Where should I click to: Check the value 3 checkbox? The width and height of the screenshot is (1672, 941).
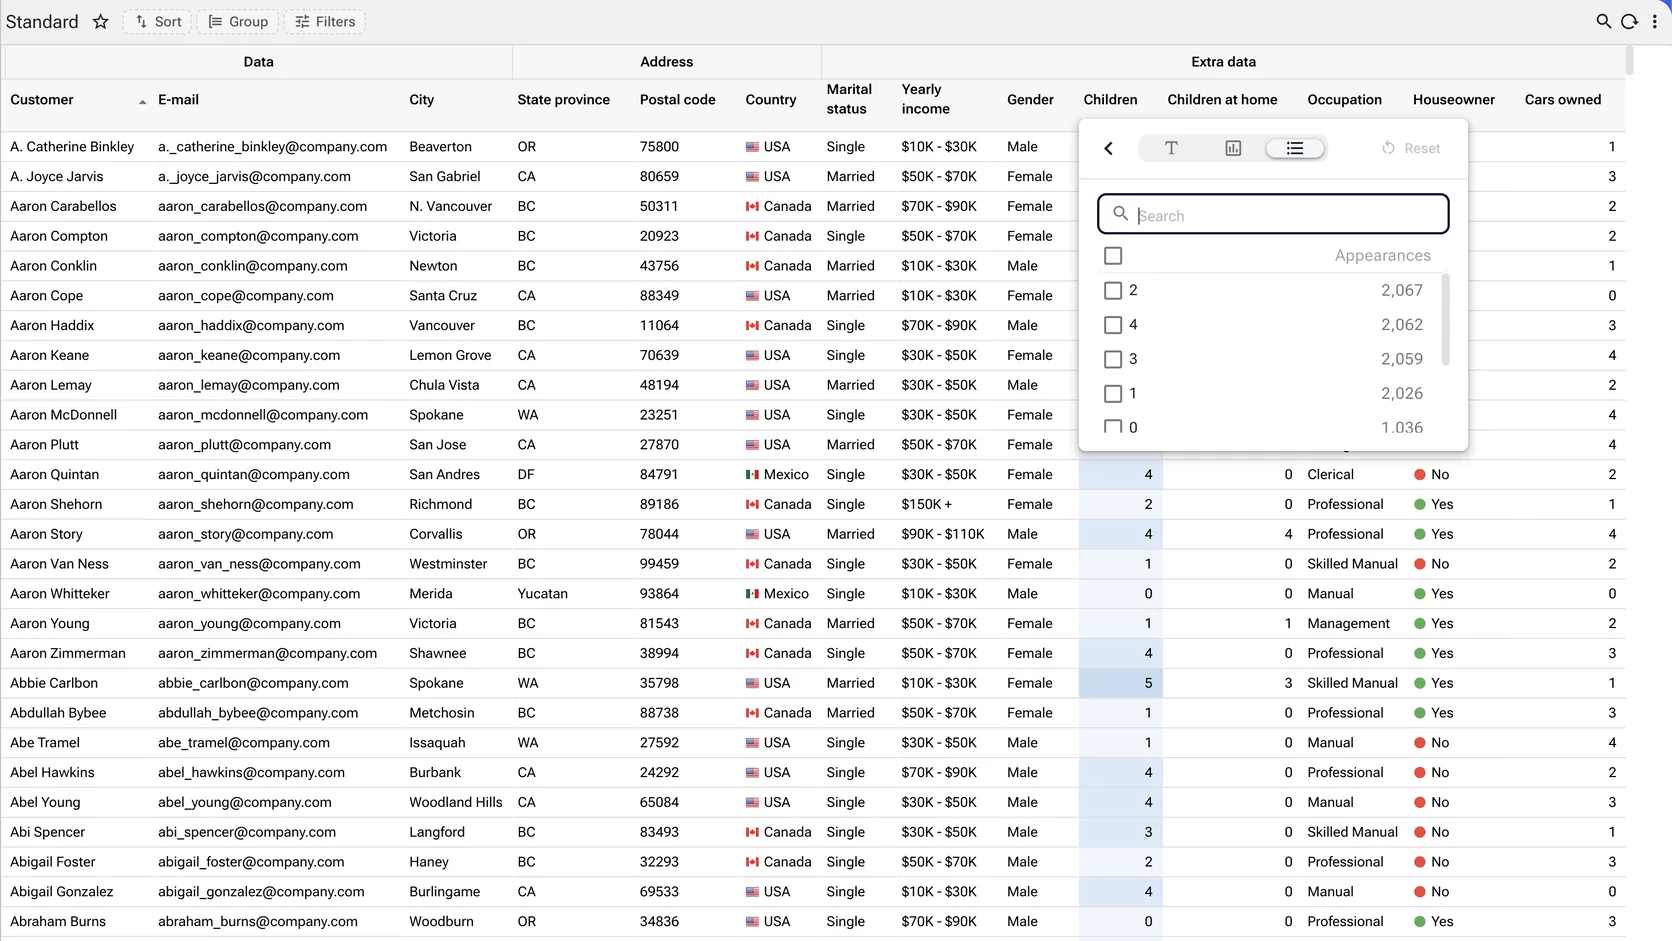1113,359
